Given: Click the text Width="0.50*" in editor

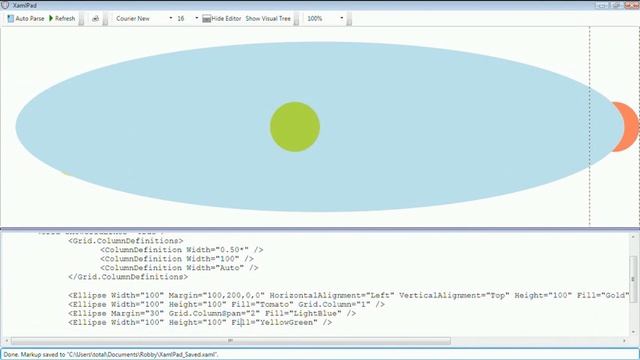Looking at the screenshot, I should tap(217, 250).
